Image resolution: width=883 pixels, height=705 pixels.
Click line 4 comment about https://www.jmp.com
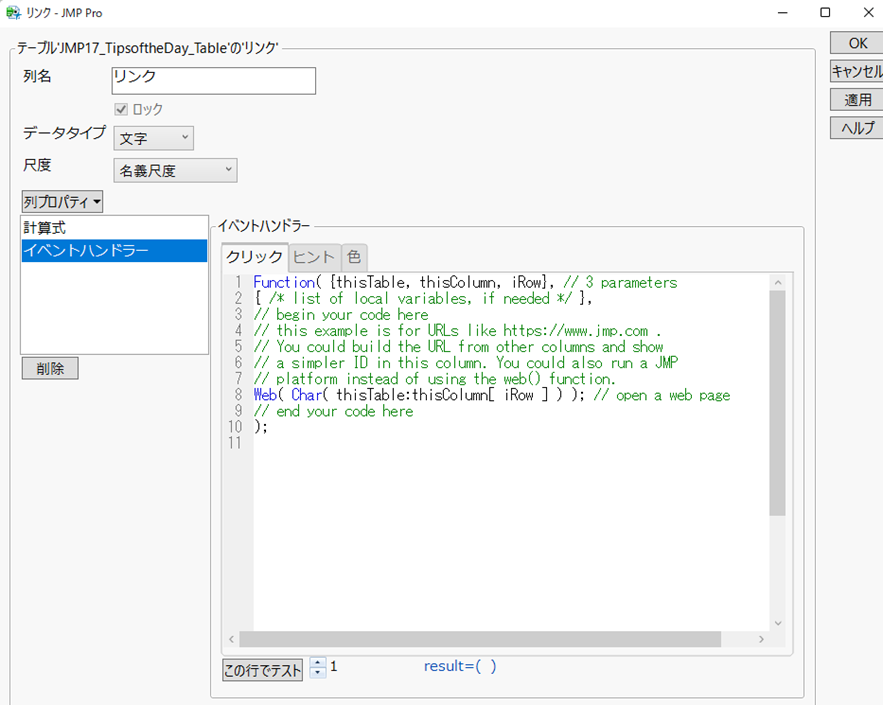pos(457,331)
